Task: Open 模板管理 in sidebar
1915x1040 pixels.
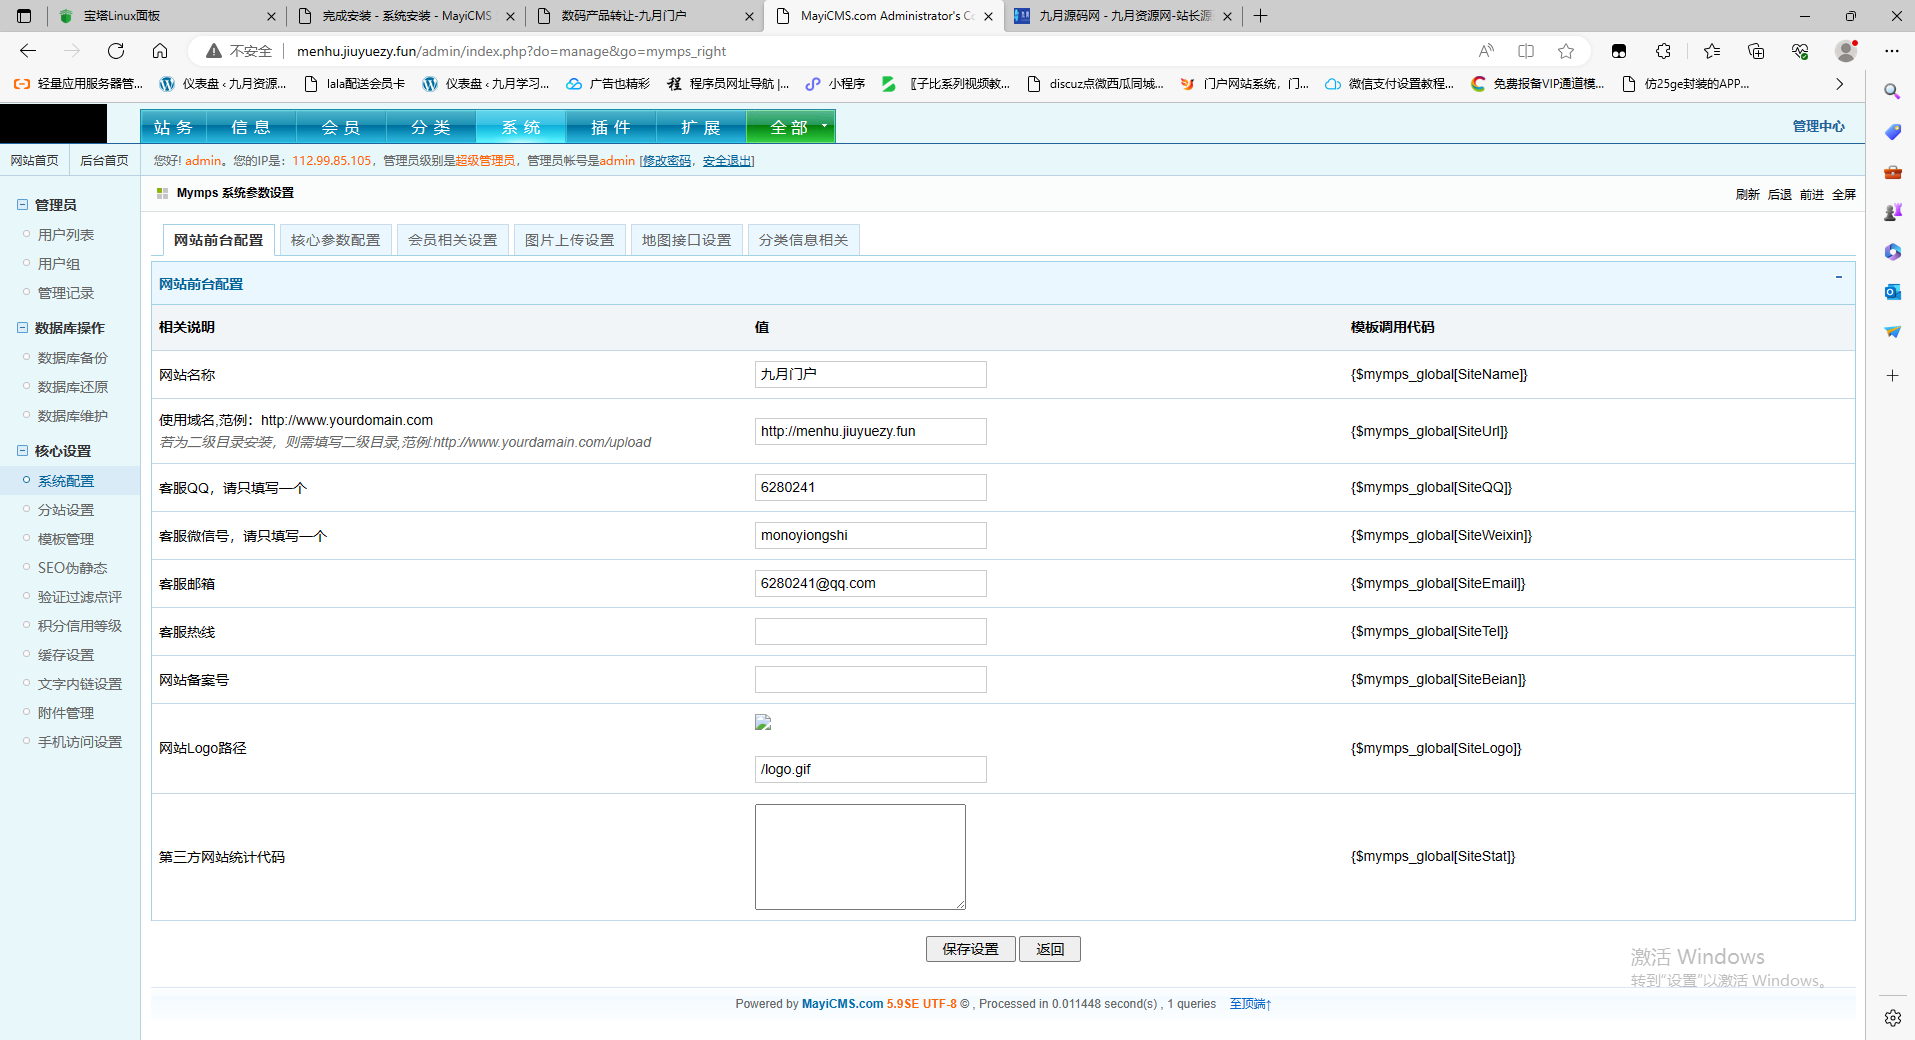Action: pyautogui.click(x=66, y=539)
